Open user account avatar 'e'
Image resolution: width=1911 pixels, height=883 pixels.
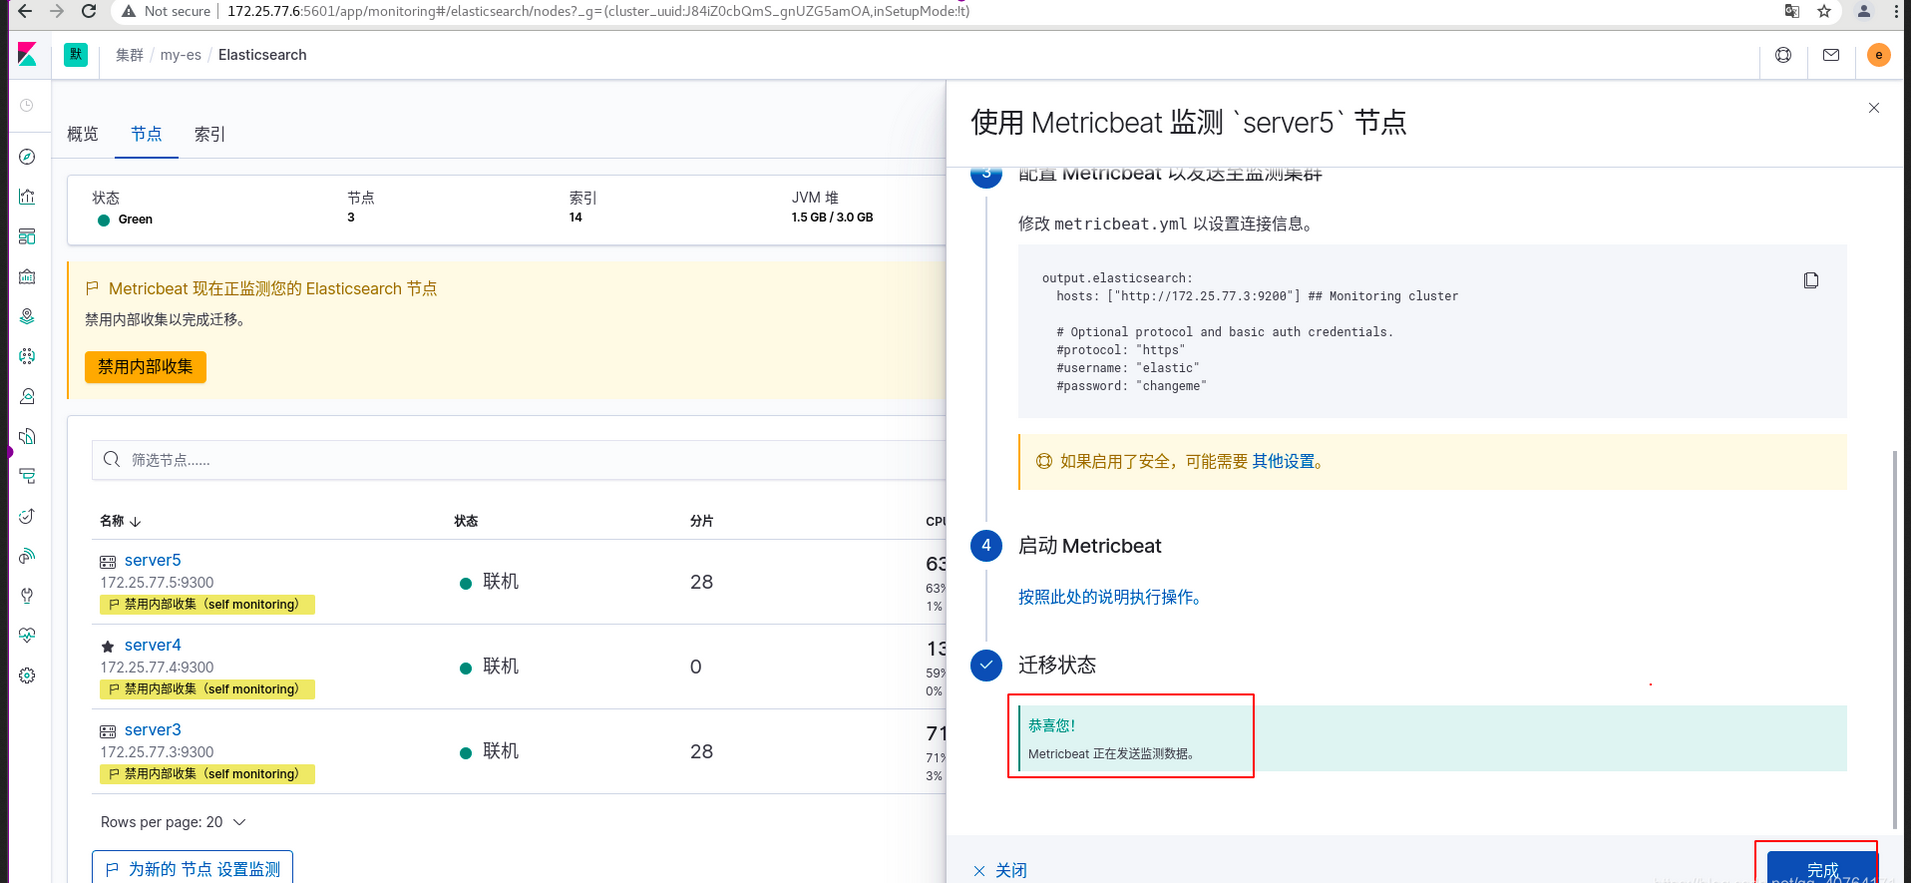pyautogui.click(x=1879, y=55)
